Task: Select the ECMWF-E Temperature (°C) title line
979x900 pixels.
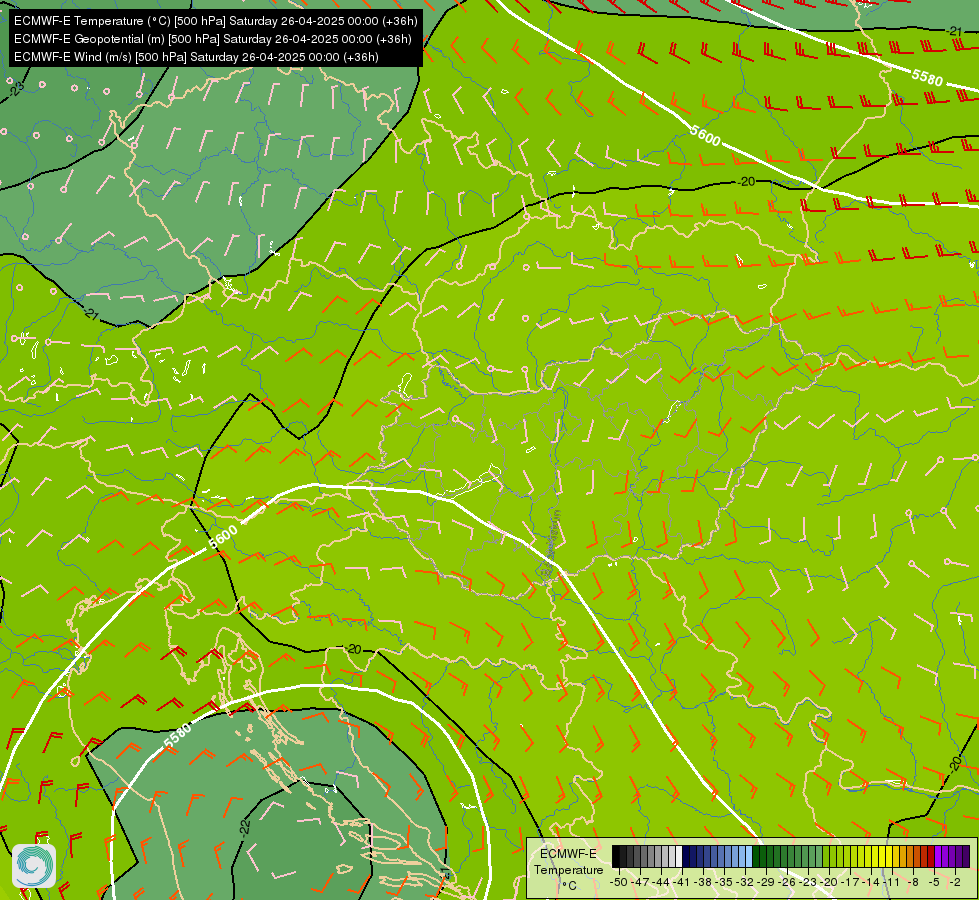Action: coord(215,21)
